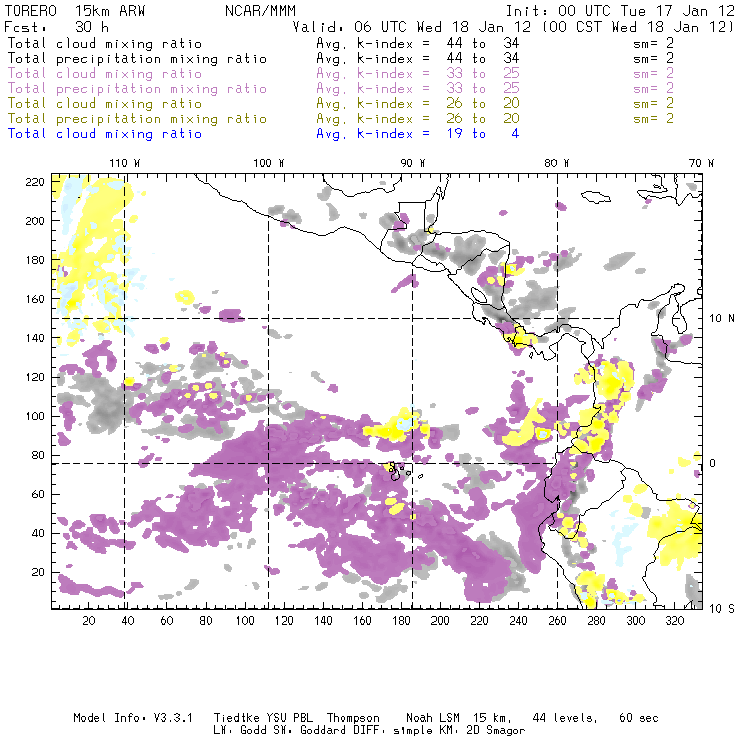Select the "2D Smagor" text in the footer
Screen dimensions: 740x740
pyautogui.click(x=495, y=731)
